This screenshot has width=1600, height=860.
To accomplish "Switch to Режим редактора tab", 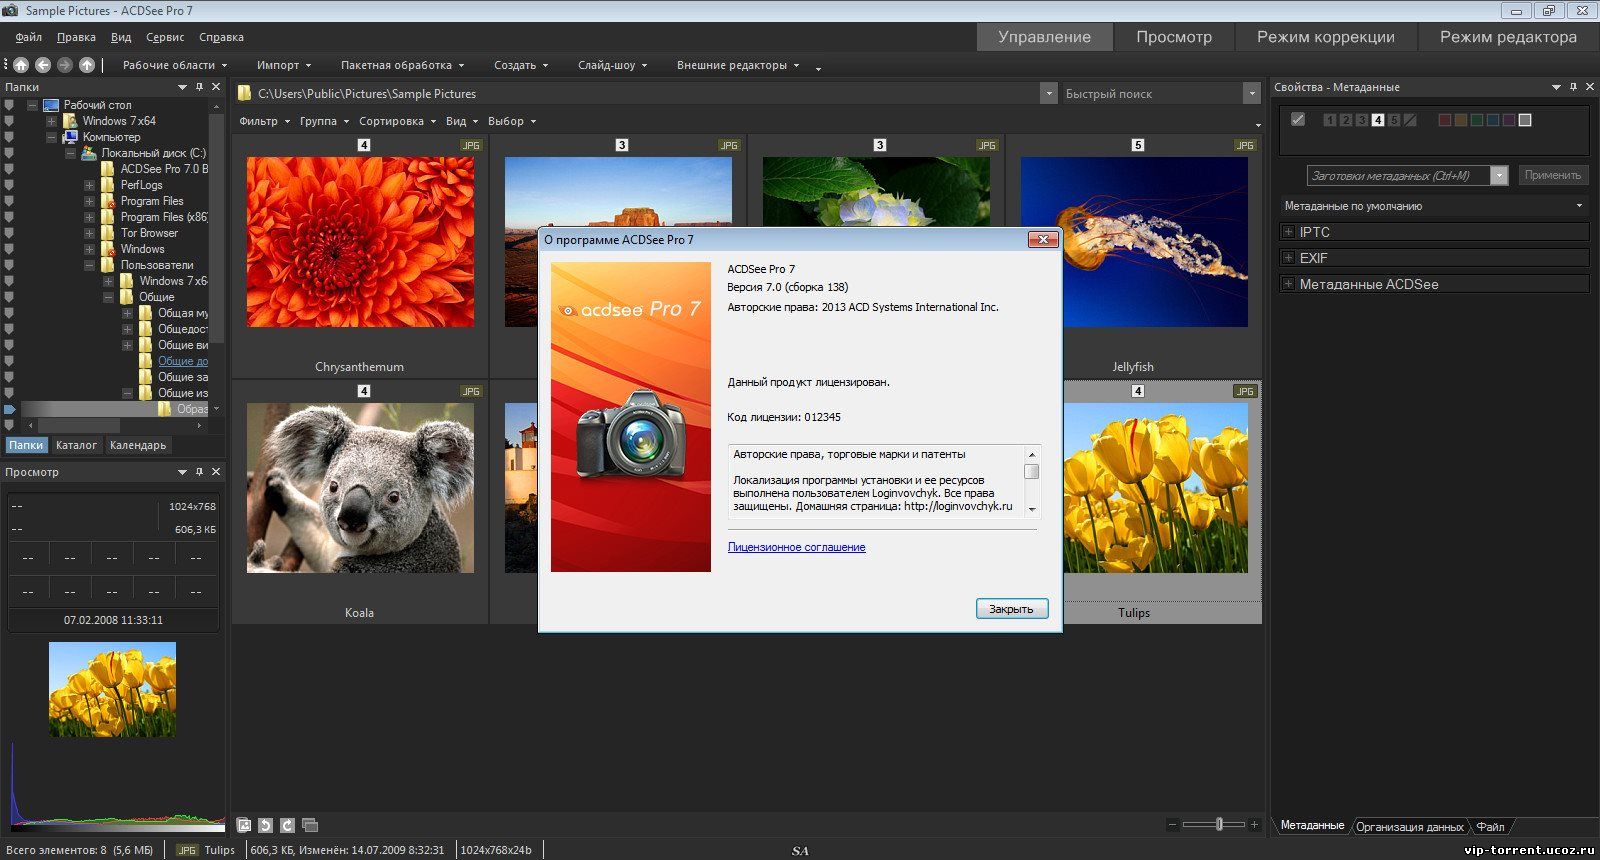I will [x=1508, y=37].
